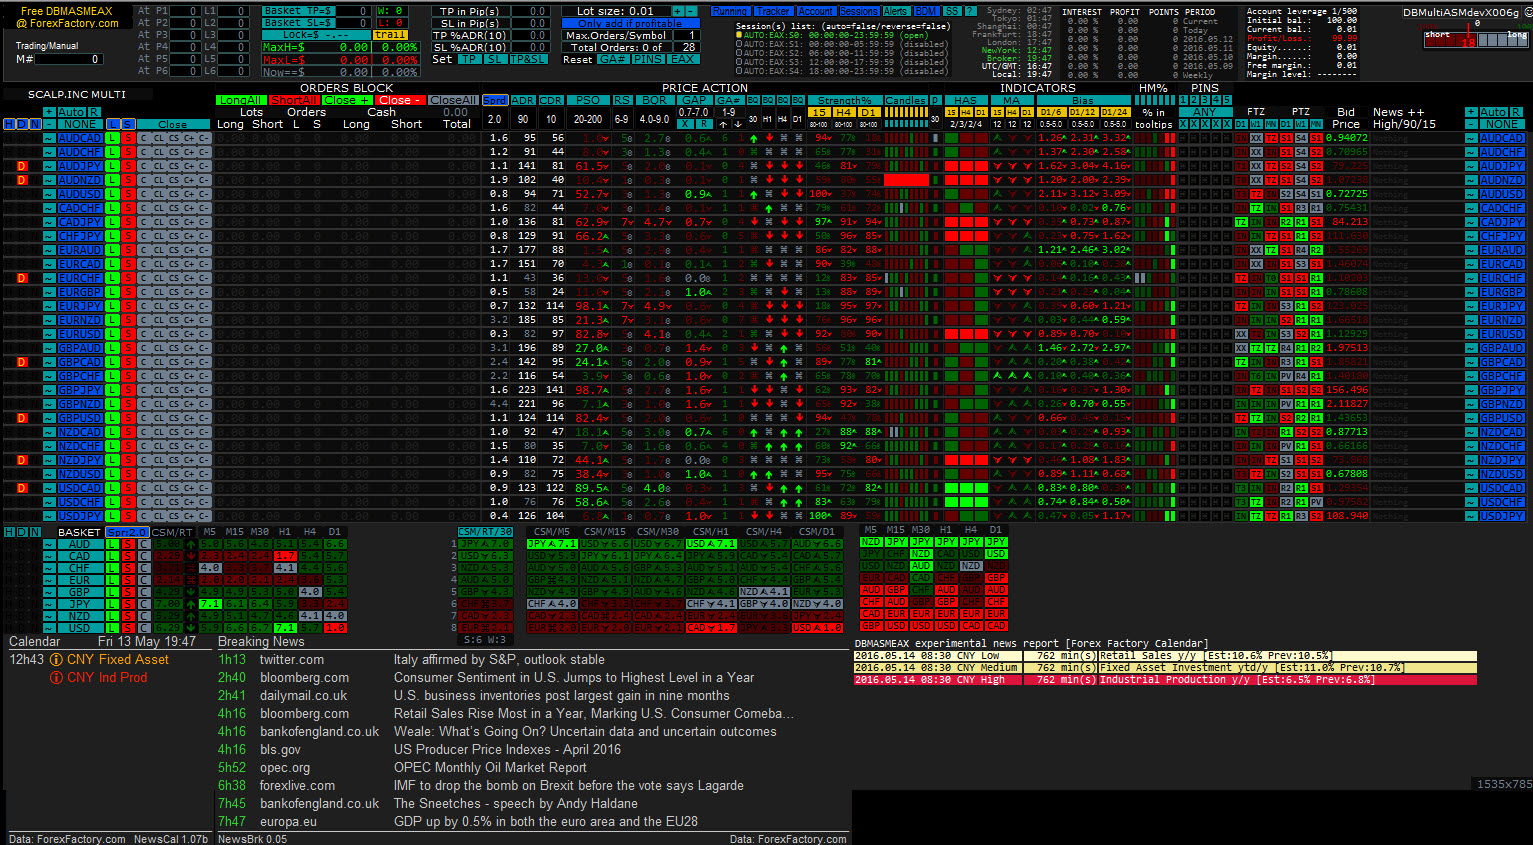The image size is (1533, 845).
Task: Open CNY Fixed Asset calendar event icon
Action: 57,660
